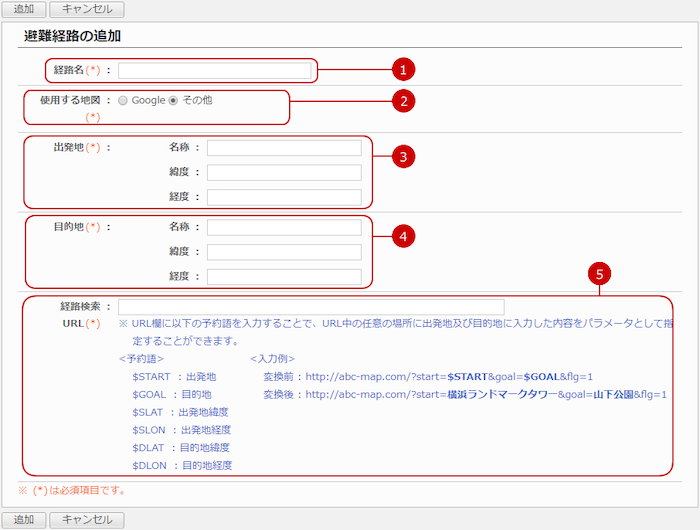Screen dimensions: 700x530
Task: Select the その他 map radio button
Action: pyautogui.click(x=173, y=100)
